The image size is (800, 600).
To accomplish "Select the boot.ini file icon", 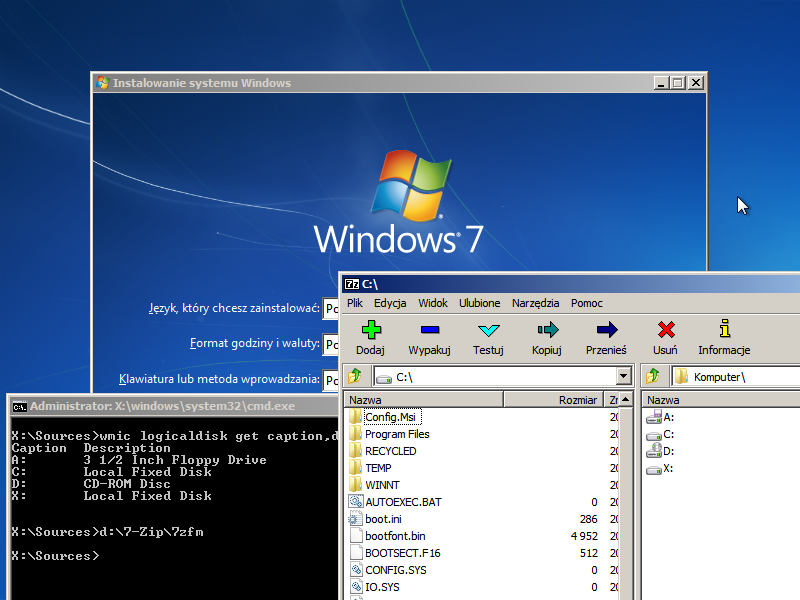I will [x=355, y=519].
